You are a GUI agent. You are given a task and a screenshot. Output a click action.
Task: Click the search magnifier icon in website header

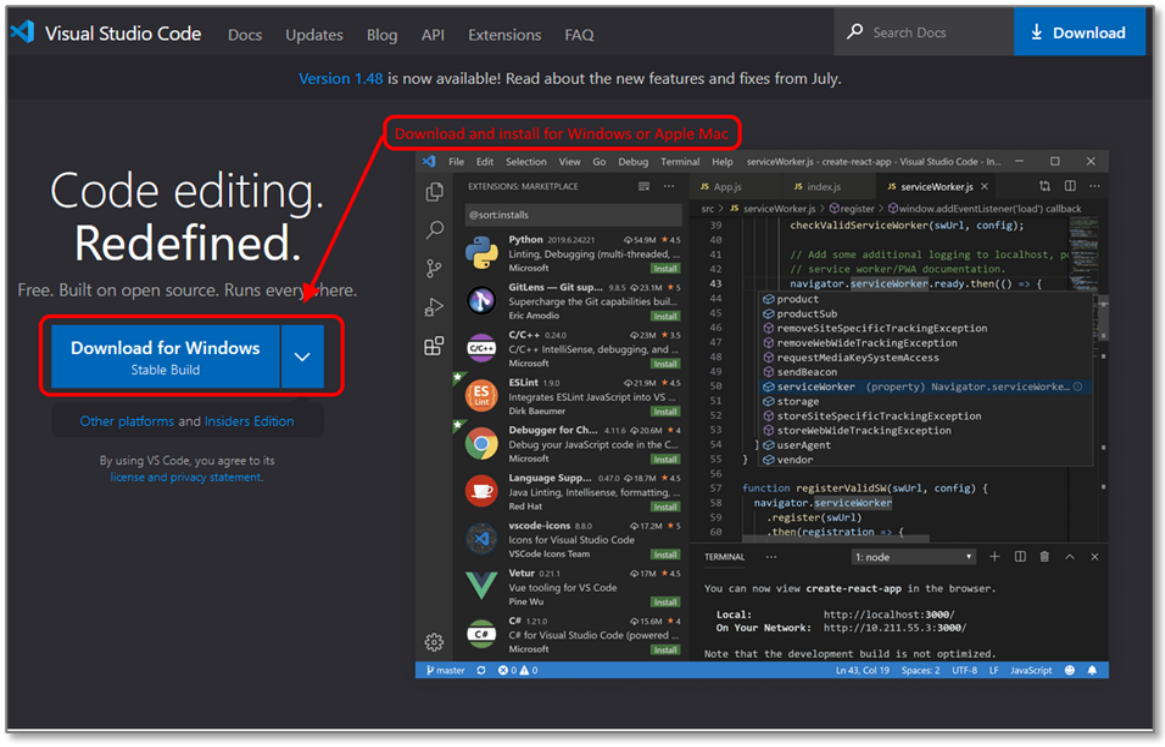[855, 31]
